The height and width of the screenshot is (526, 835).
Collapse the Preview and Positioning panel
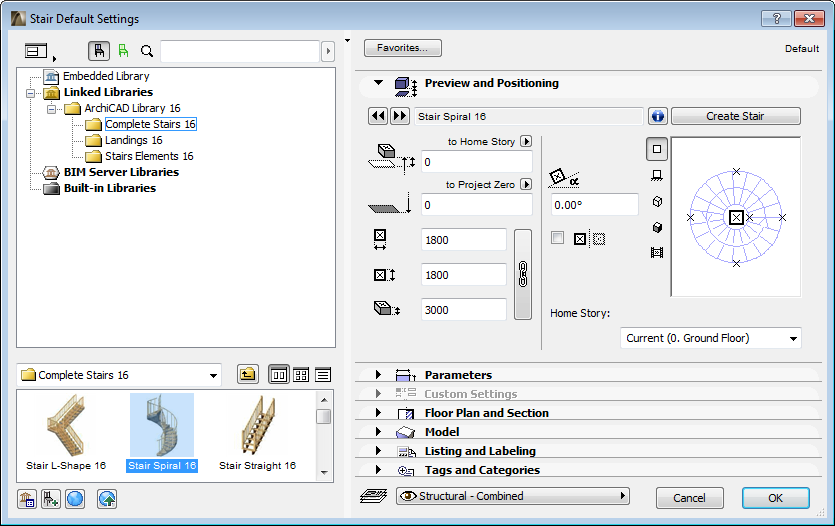coord(378,83)
